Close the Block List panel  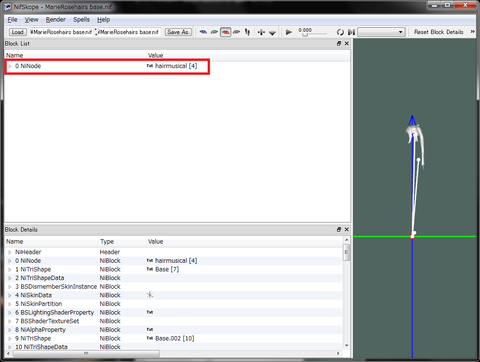click(x=347, y=43)
